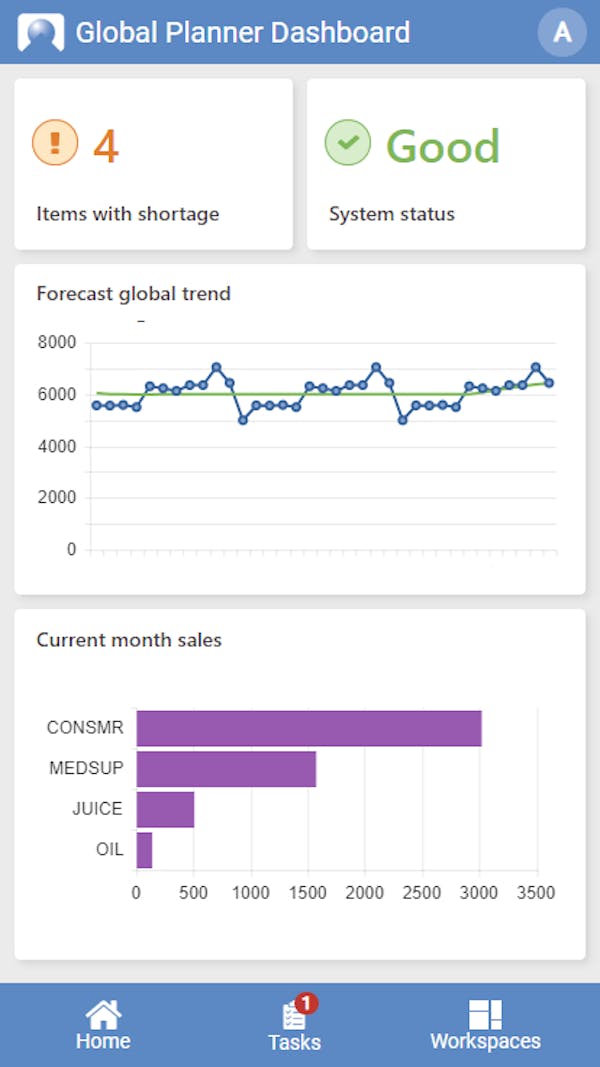The height and width of the screenshot is (1067, 600).
Task: Open the Workspaces grid icon
Action: click(485, 1014)
